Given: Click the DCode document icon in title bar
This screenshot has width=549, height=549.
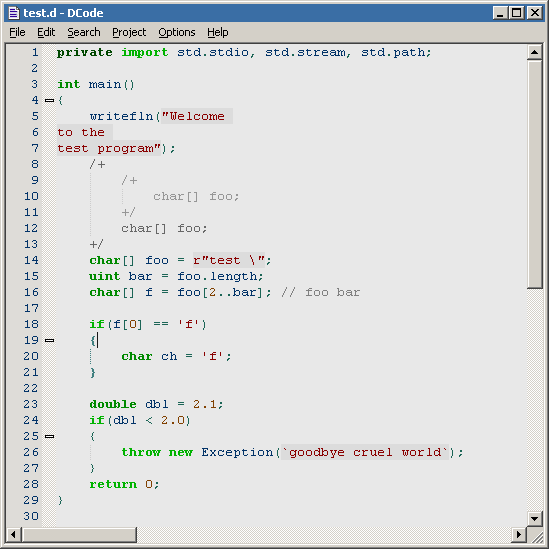Looking at the screenshot, I should pyautogui.click(x=14, y=13).
